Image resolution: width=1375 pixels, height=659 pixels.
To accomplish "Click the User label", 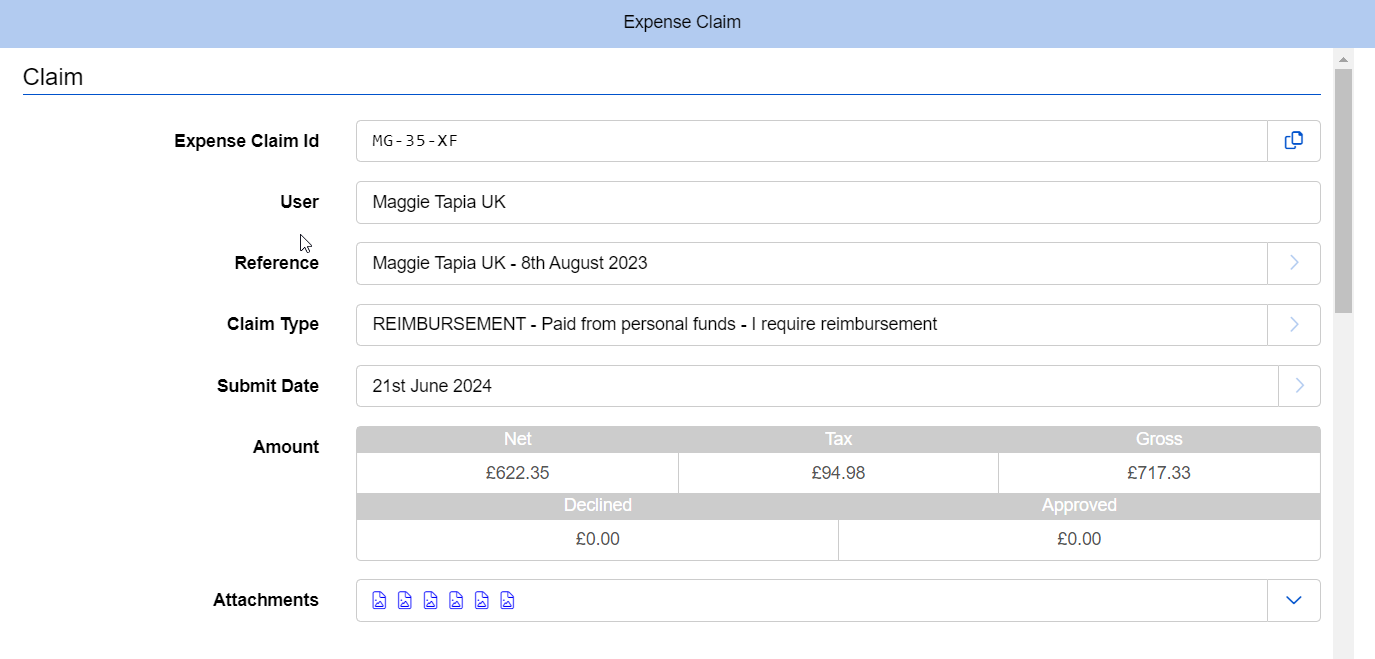I will (x=299, y=202).
